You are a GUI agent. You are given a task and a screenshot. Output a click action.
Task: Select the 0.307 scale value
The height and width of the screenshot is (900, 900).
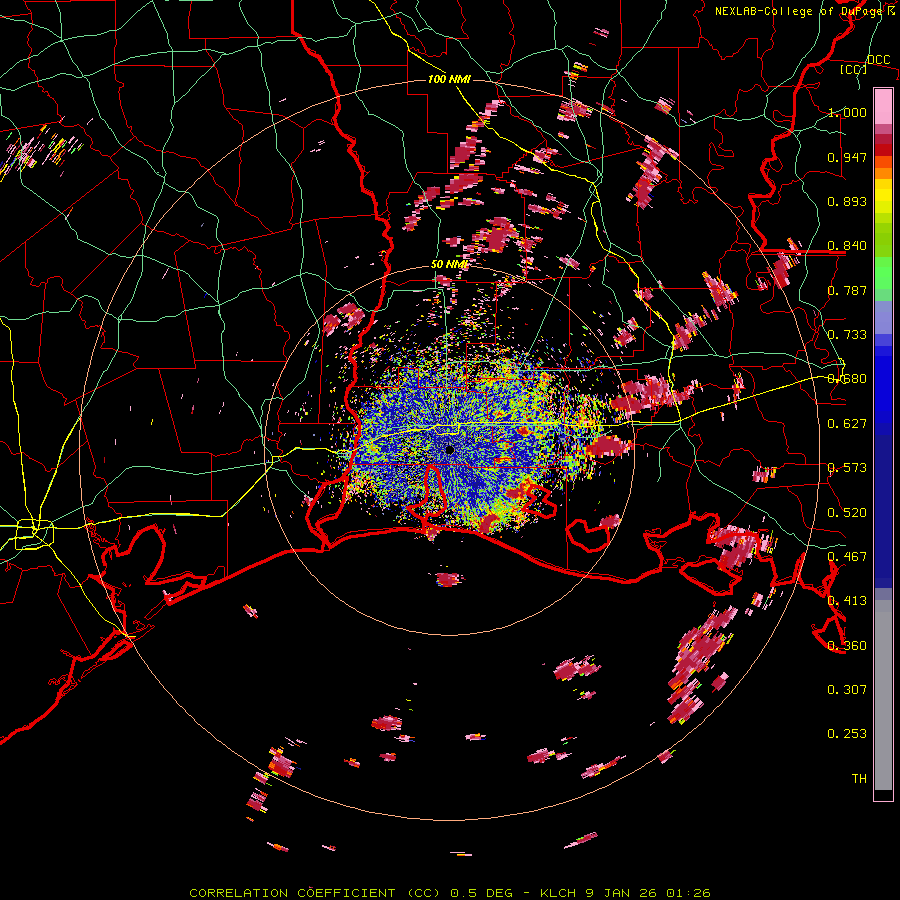click(847, 690)
